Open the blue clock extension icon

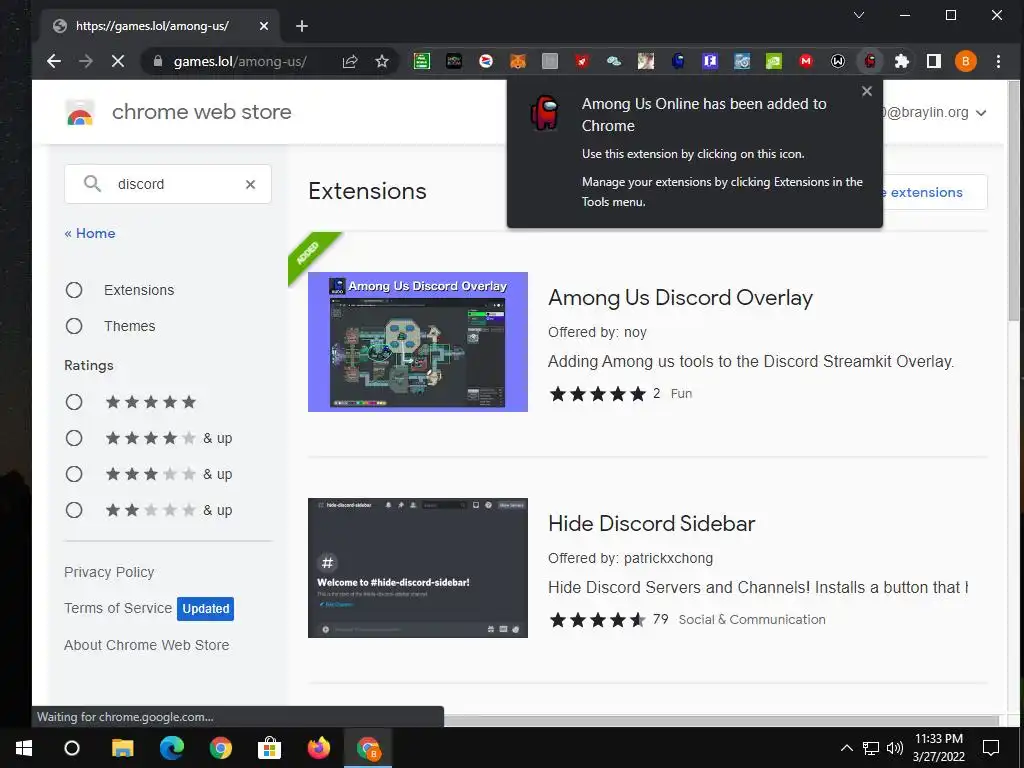[x=742, y=61]
